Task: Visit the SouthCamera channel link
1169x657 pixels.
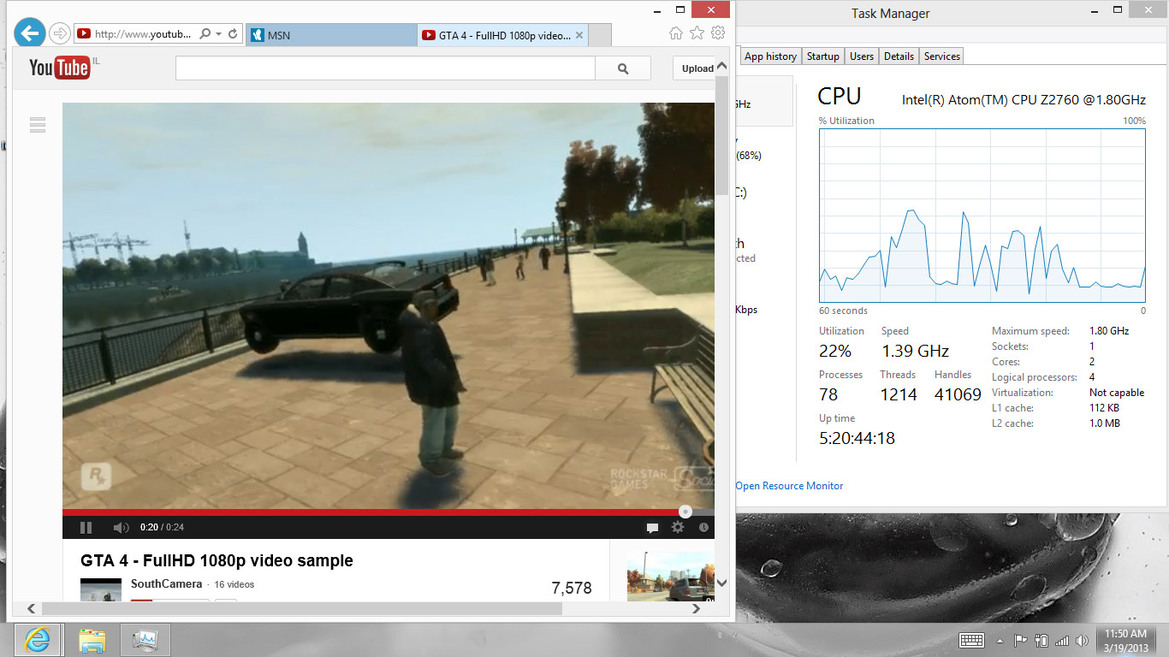Action: 166,584
